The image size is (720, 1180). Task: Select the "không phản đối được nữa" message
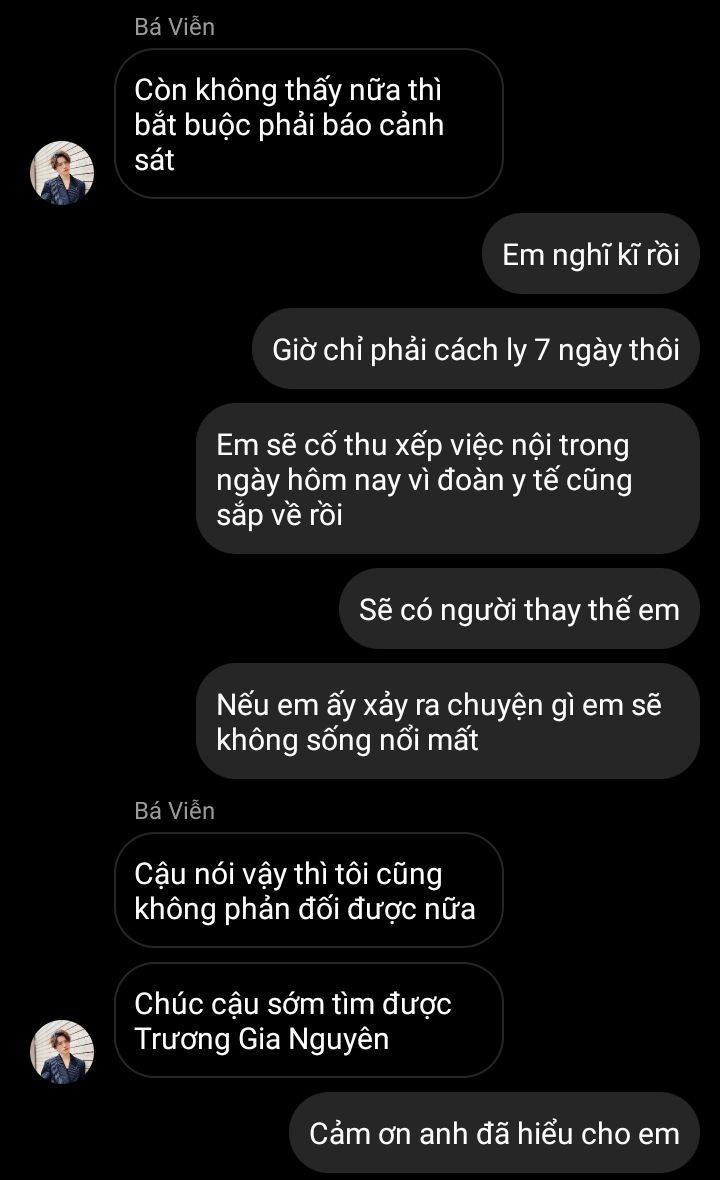(x=308, y=890)
